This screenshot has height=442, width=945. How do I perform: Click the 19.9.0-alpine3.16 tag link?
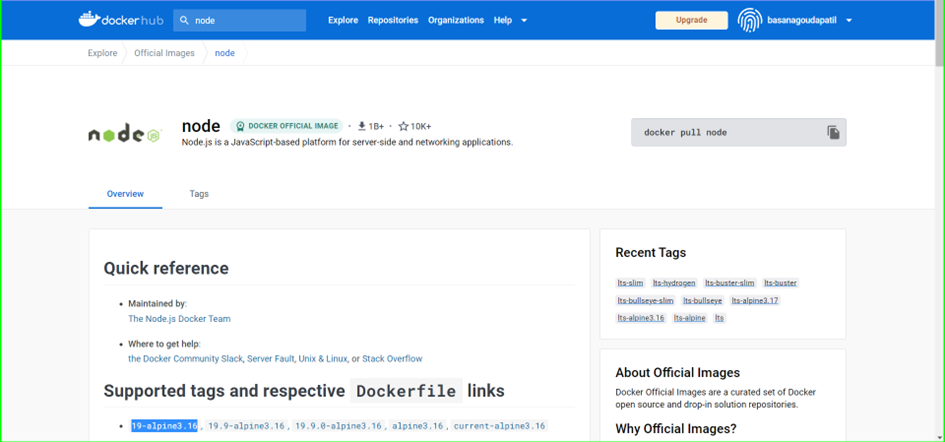tap(338, 426)
